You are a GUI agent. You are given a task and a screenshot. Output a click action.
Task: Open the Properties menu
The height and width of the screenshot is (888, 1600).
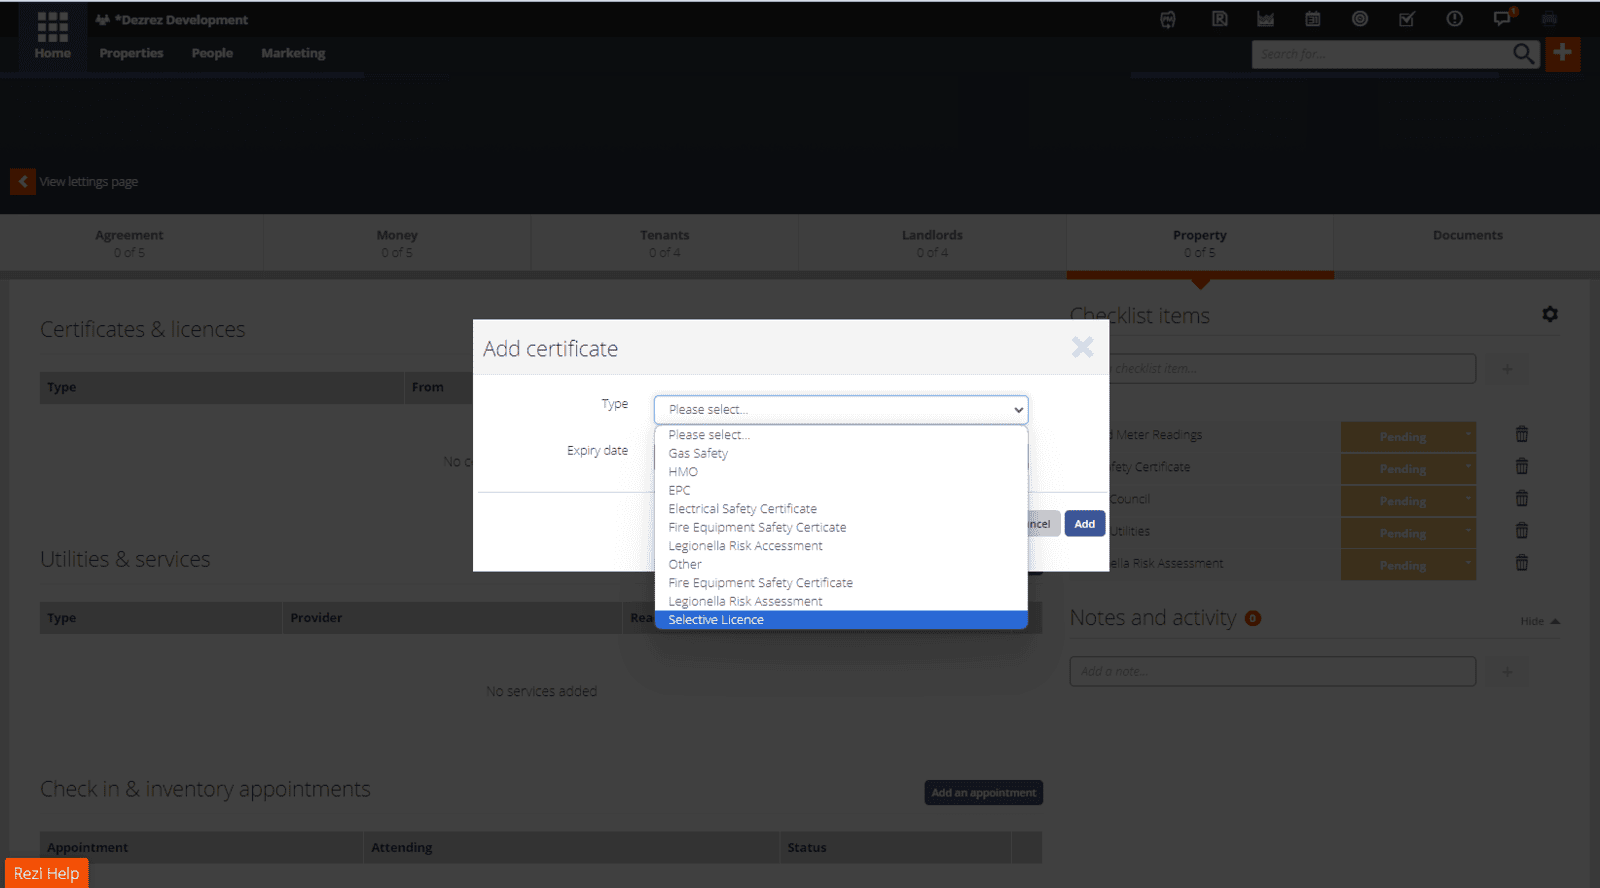click(x=131, y=53)
